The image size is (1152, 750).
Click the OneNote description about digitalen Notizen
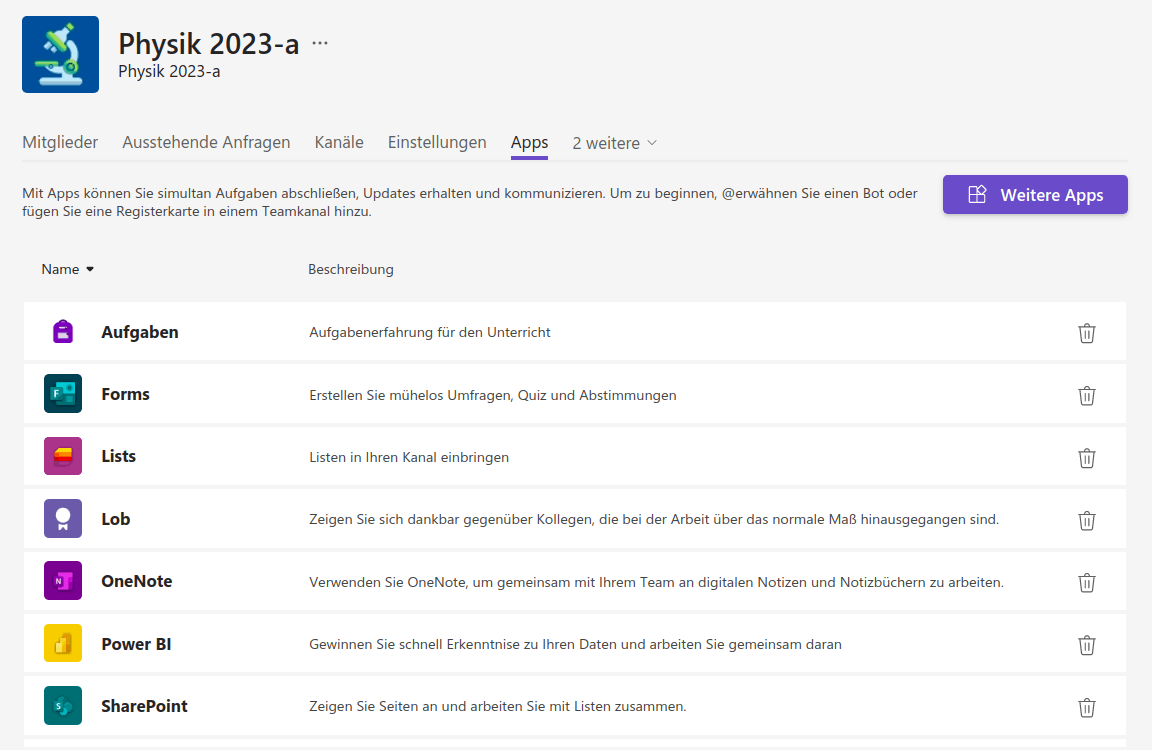(x=656, y=582)
